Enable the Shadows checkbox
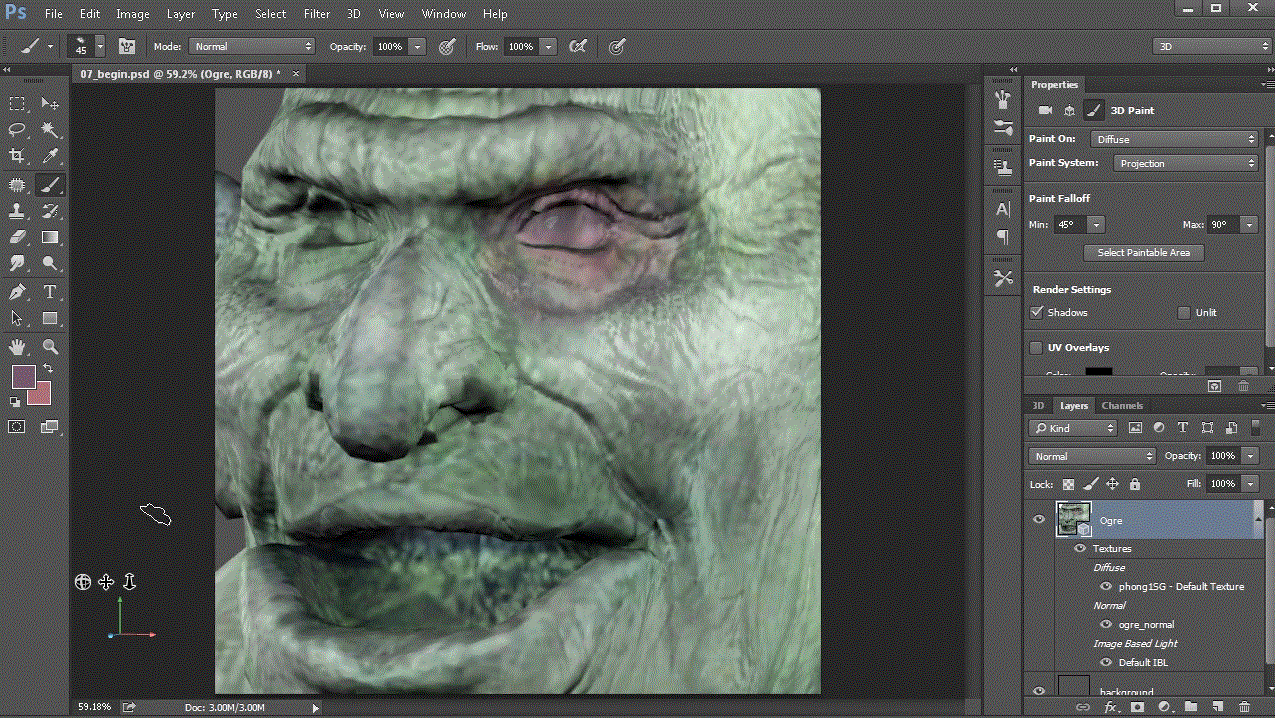This screenshot has height=718, width=1275. 1037,312
